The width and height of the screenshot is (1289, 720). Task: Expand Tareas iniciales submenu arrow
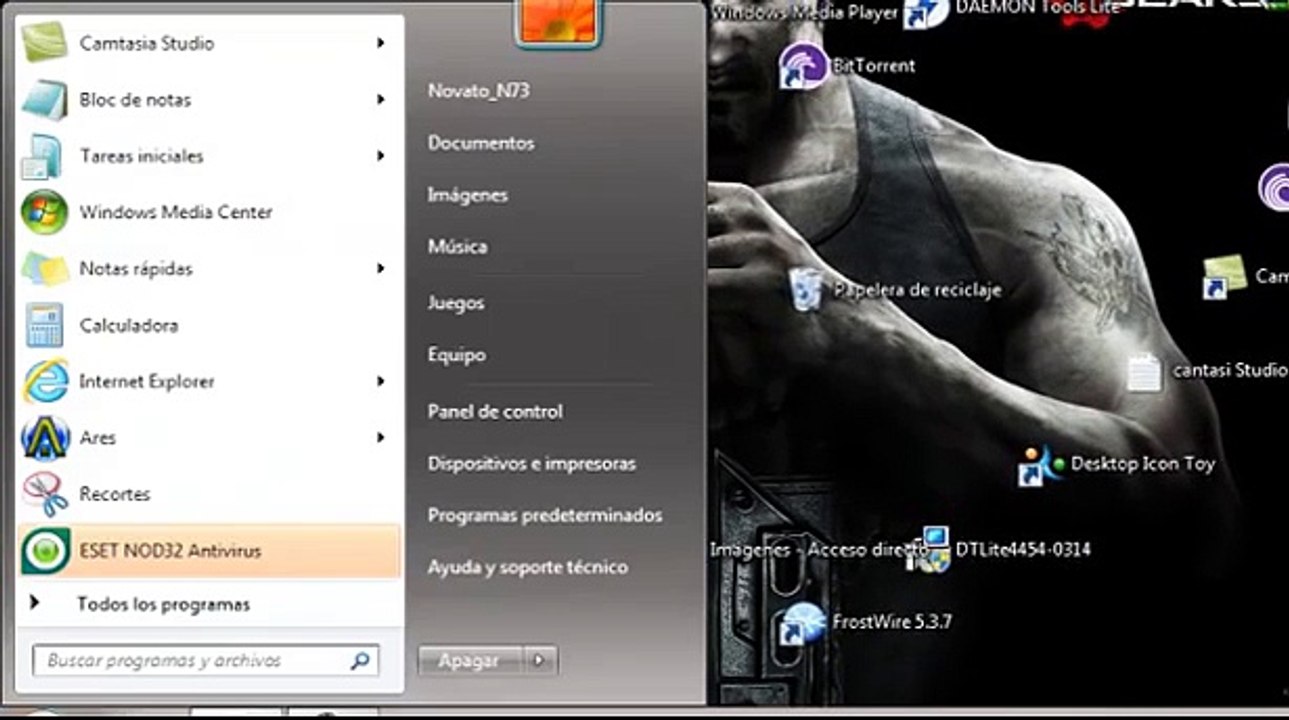(x=381, y=156)
